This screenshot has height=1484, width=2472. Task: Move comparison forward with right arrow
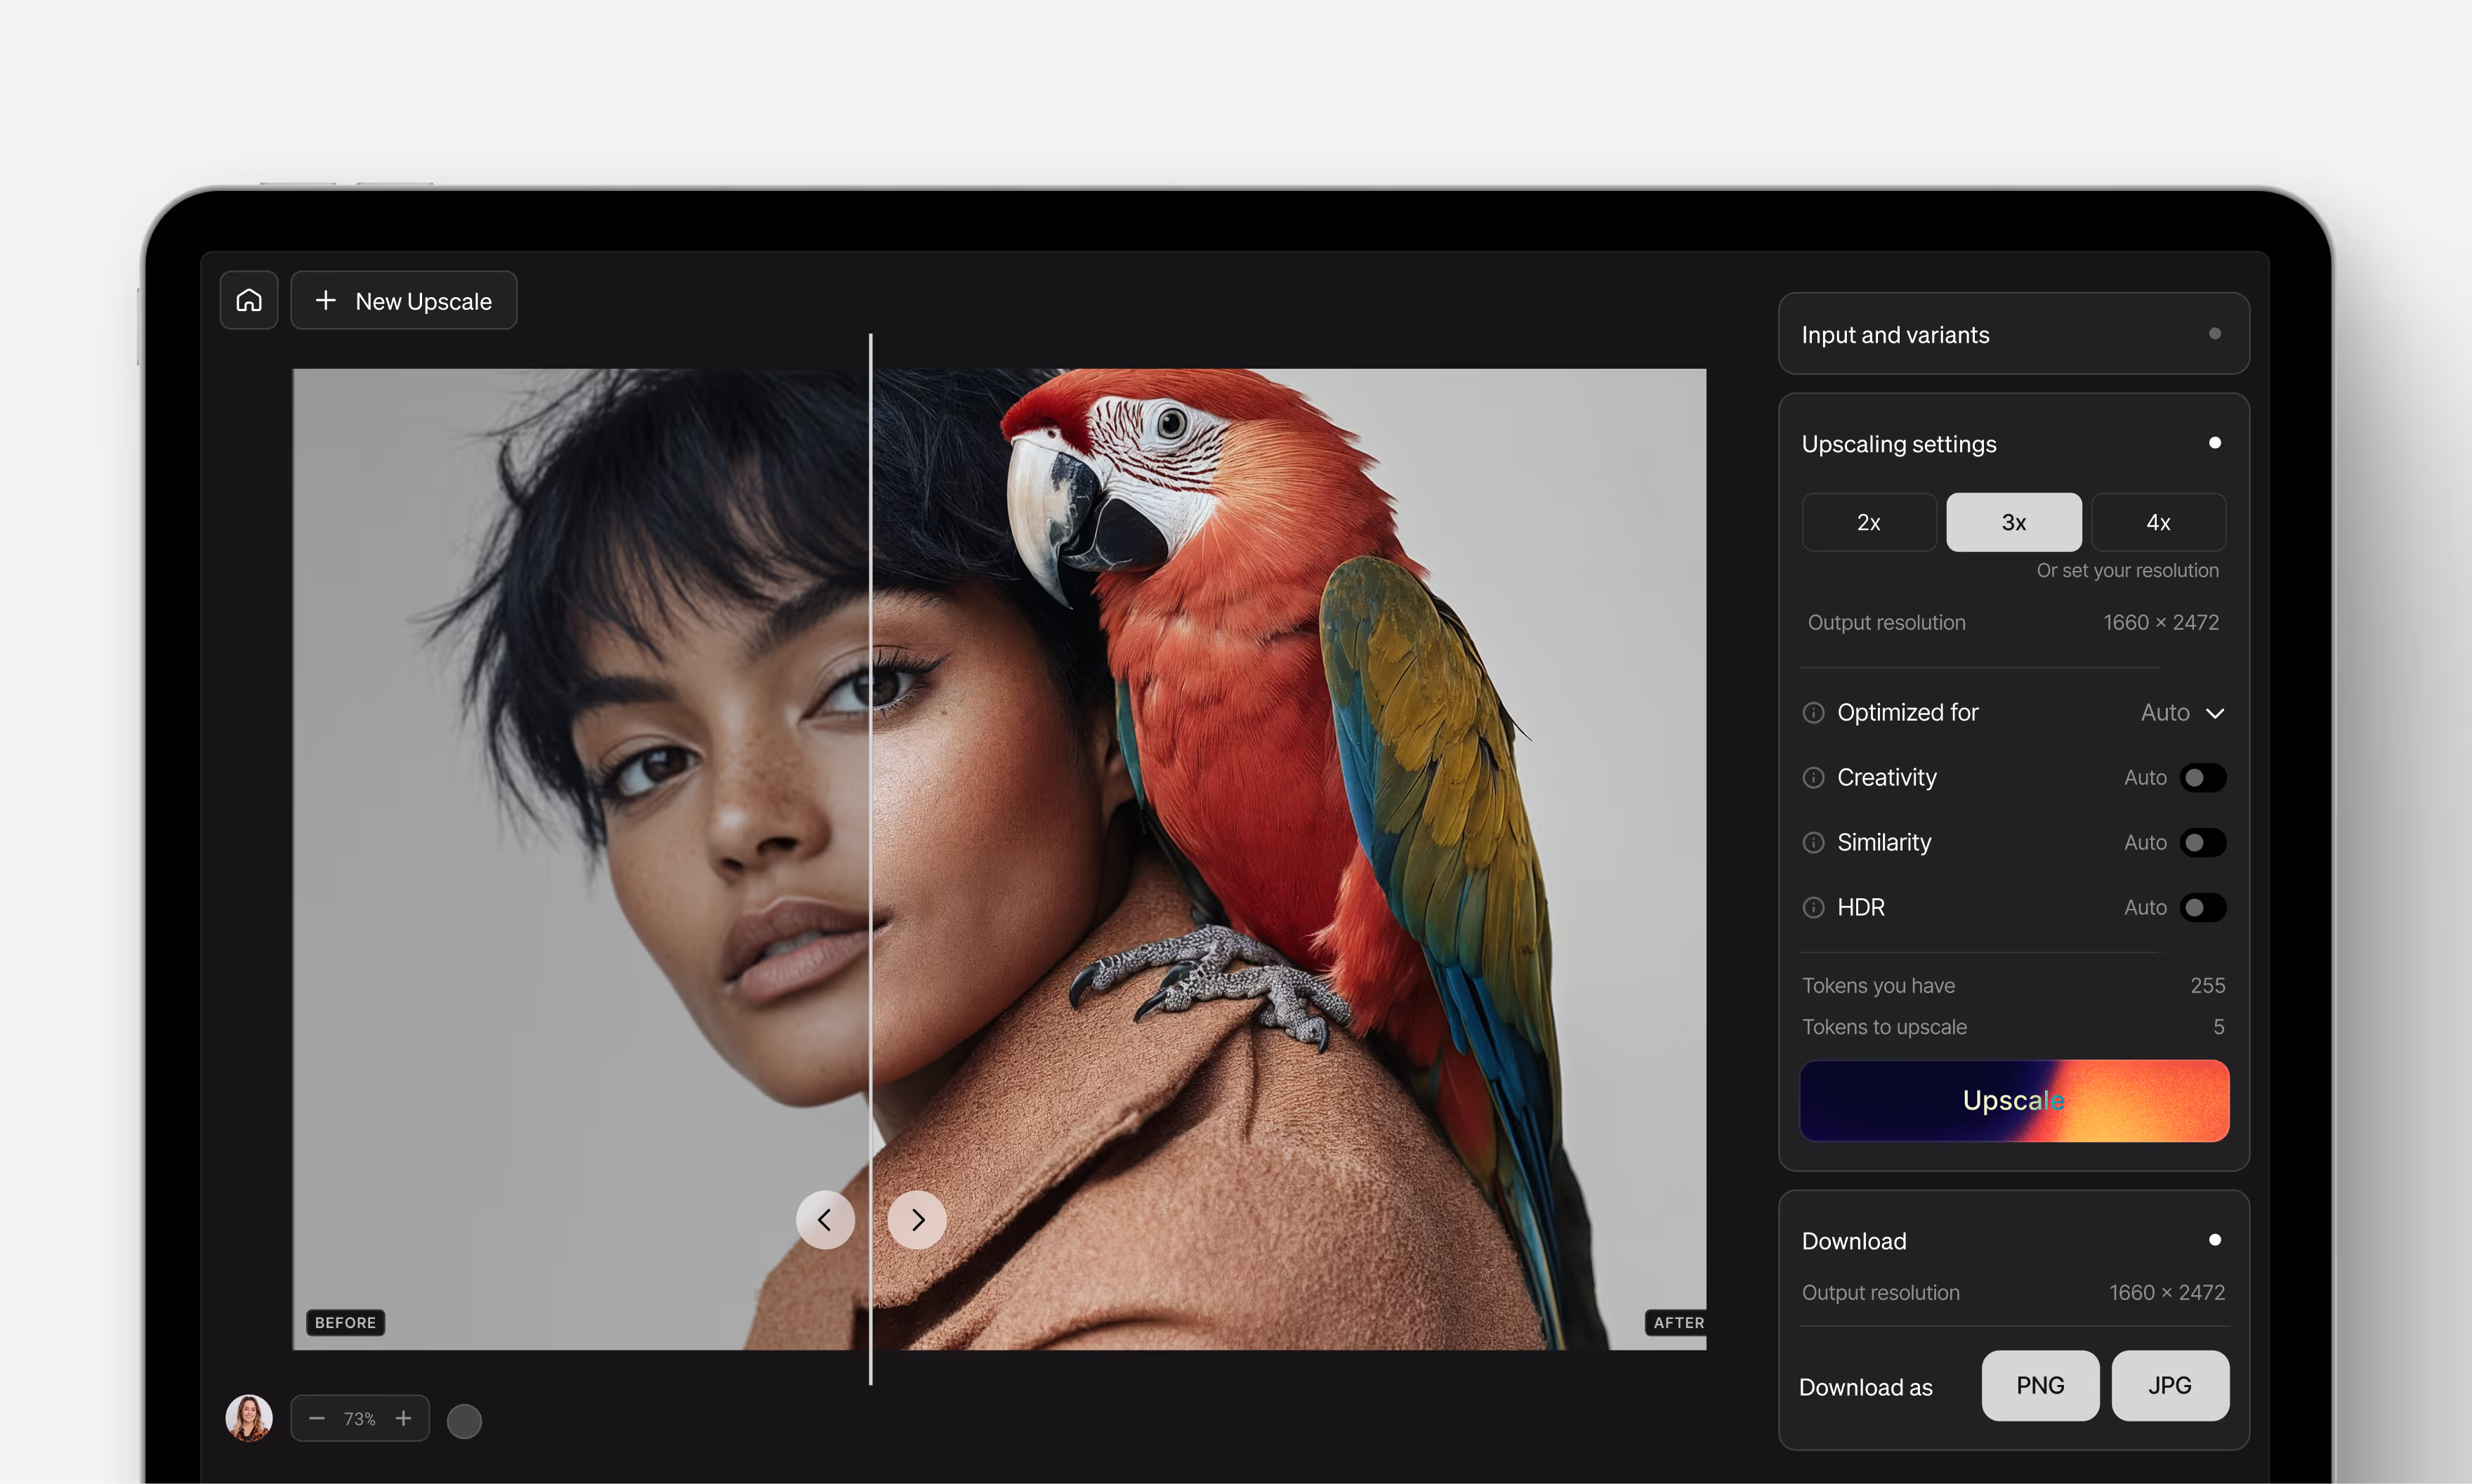pyautogui.click(x=917, y=1220)
